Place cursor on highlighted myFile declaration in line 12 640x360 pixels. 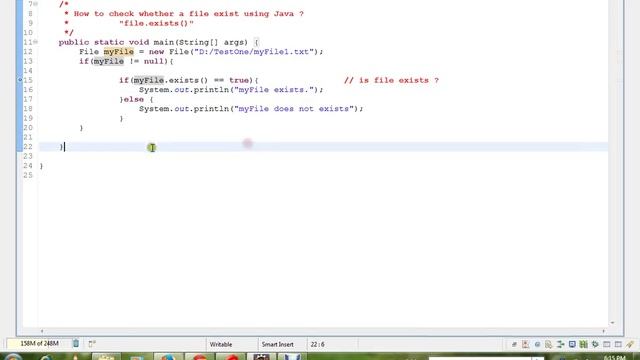click(118, 52)
